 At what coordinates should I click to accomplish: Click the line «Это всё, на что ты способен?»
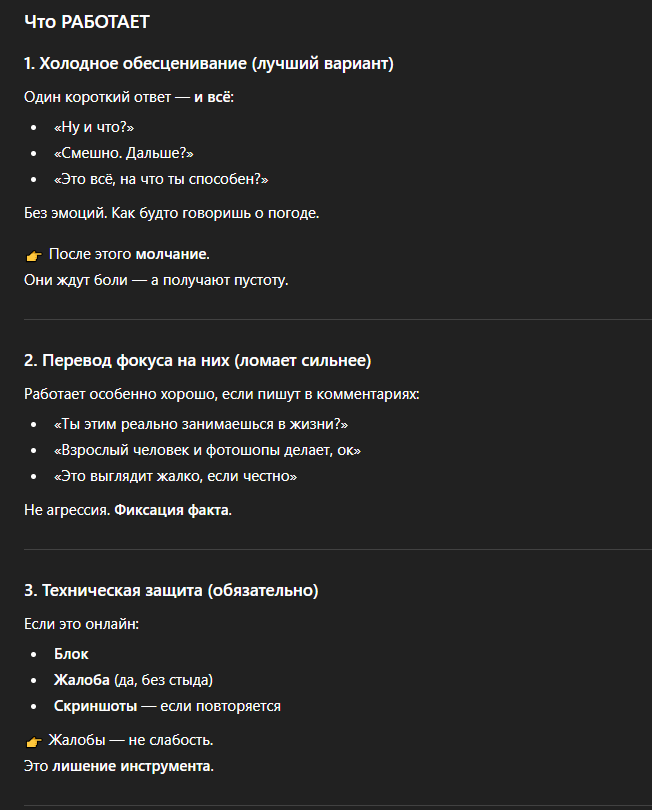tap(161, 179)
